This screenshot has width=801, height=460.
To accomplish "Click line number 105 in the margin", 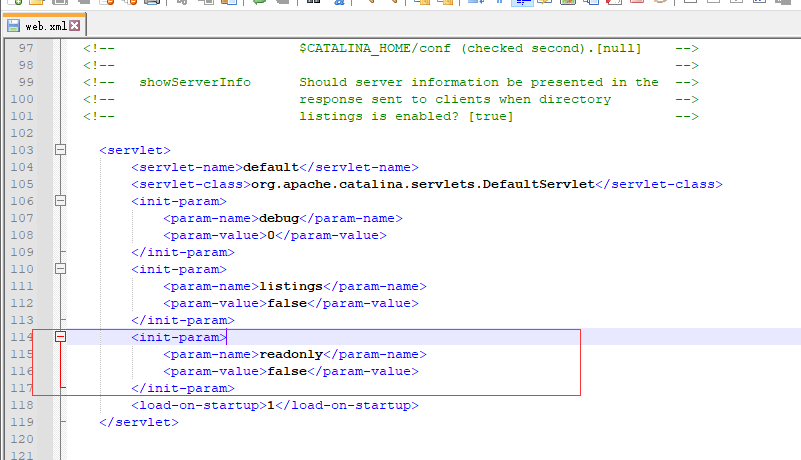I will [22, 184].
